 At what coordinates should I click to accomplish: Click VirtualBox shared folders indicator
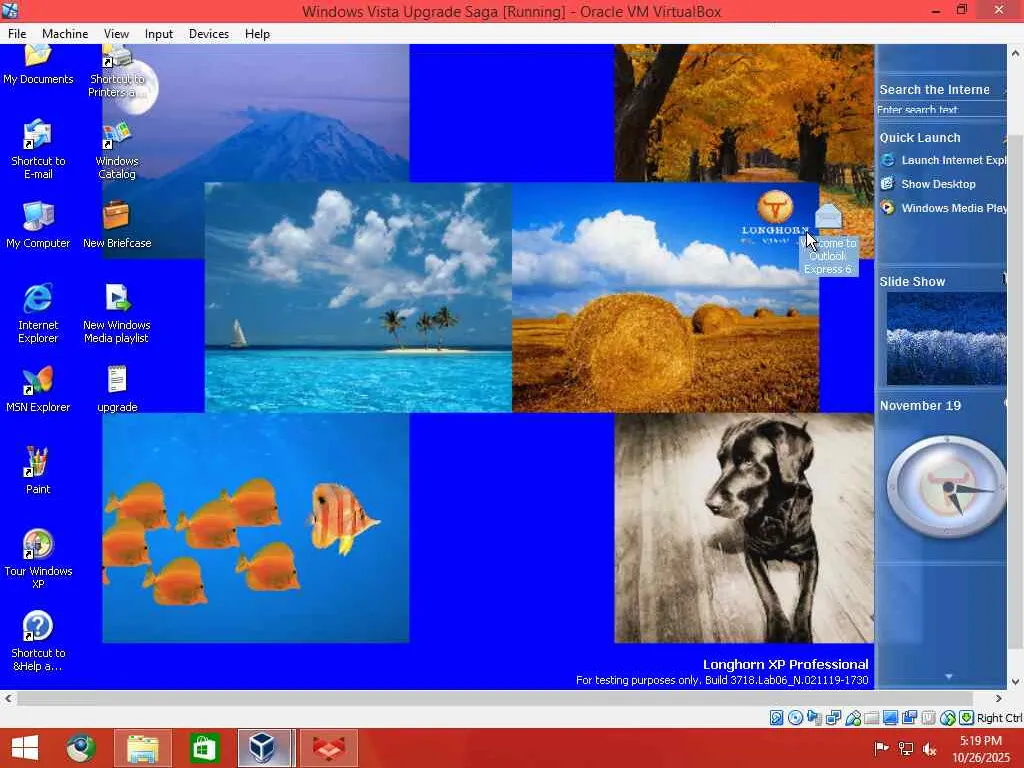point(872,718)
